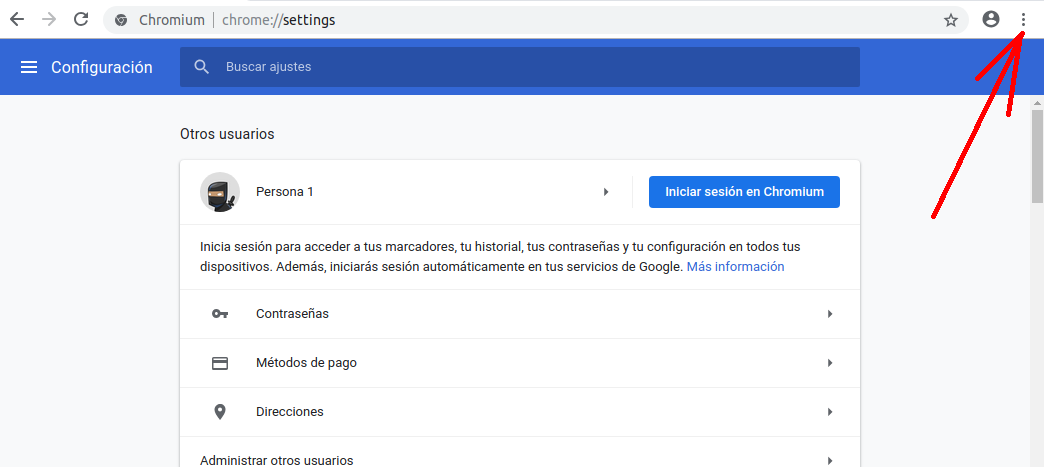
Task: Open Administrar otros usuarios
Action: tap(520, 460)
